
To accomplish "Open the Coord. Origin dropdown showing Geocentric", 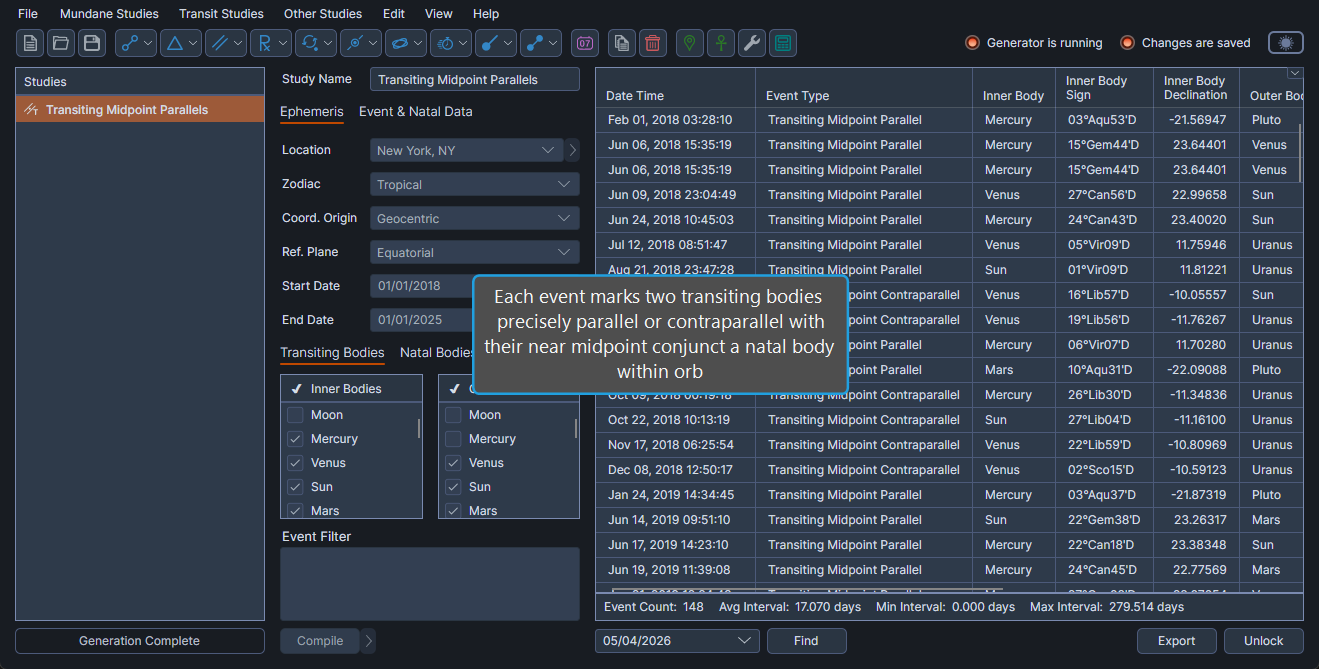I will pos(475,219).
